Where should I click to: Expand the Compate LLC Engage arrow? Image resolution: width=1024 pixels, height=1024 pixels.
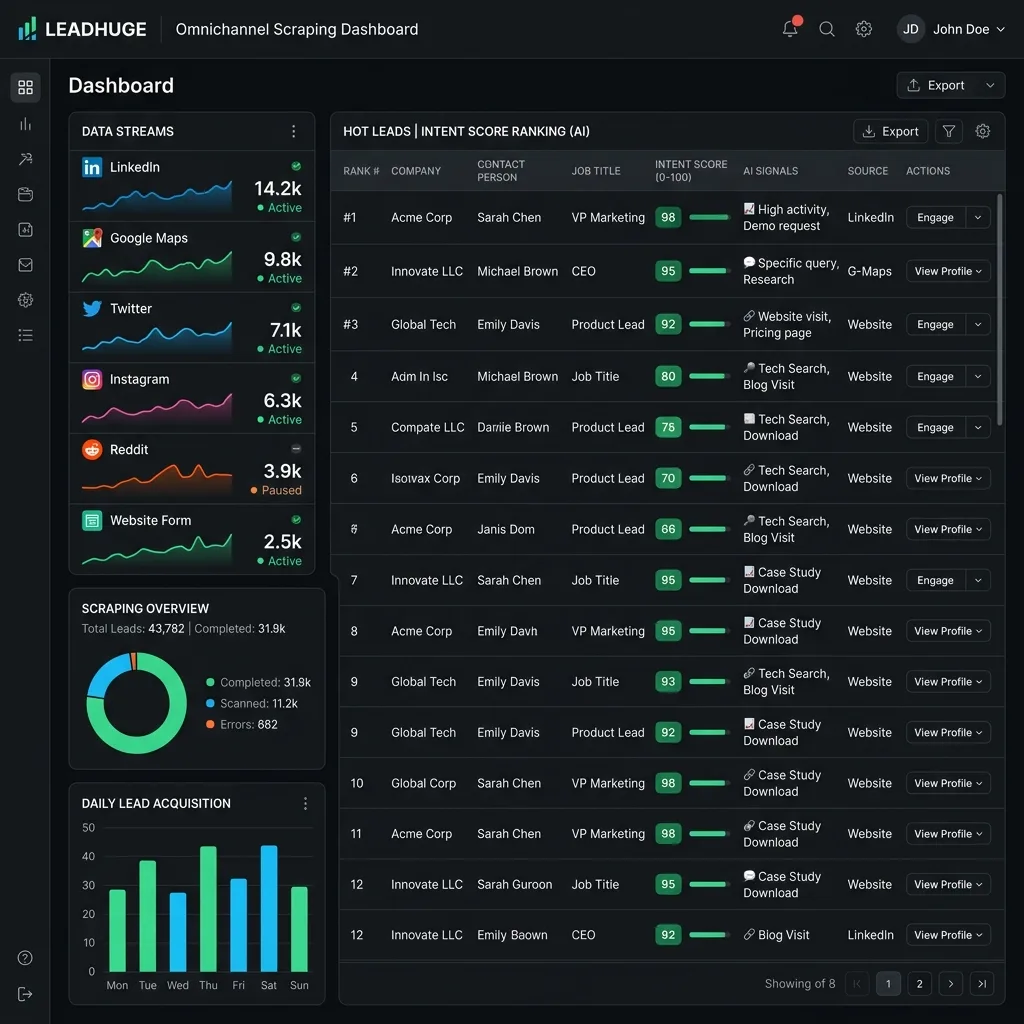tap(978, 427)
